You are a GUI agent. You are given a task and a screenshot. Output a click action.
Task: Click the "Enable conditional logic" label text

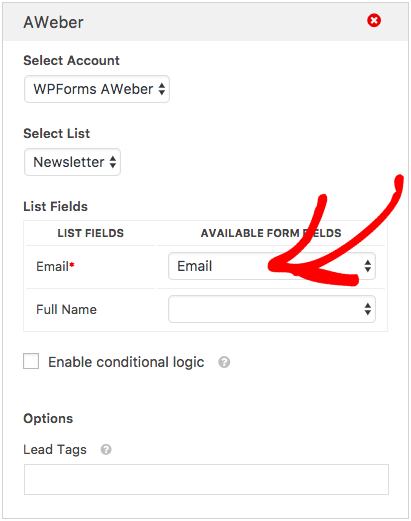(126, 362)
